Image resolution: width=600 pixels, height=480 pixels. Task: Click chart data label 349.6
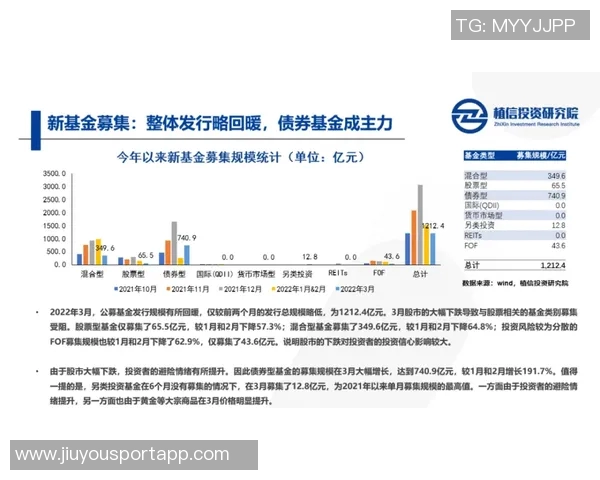pyautogui.click(x=105, y=248)
